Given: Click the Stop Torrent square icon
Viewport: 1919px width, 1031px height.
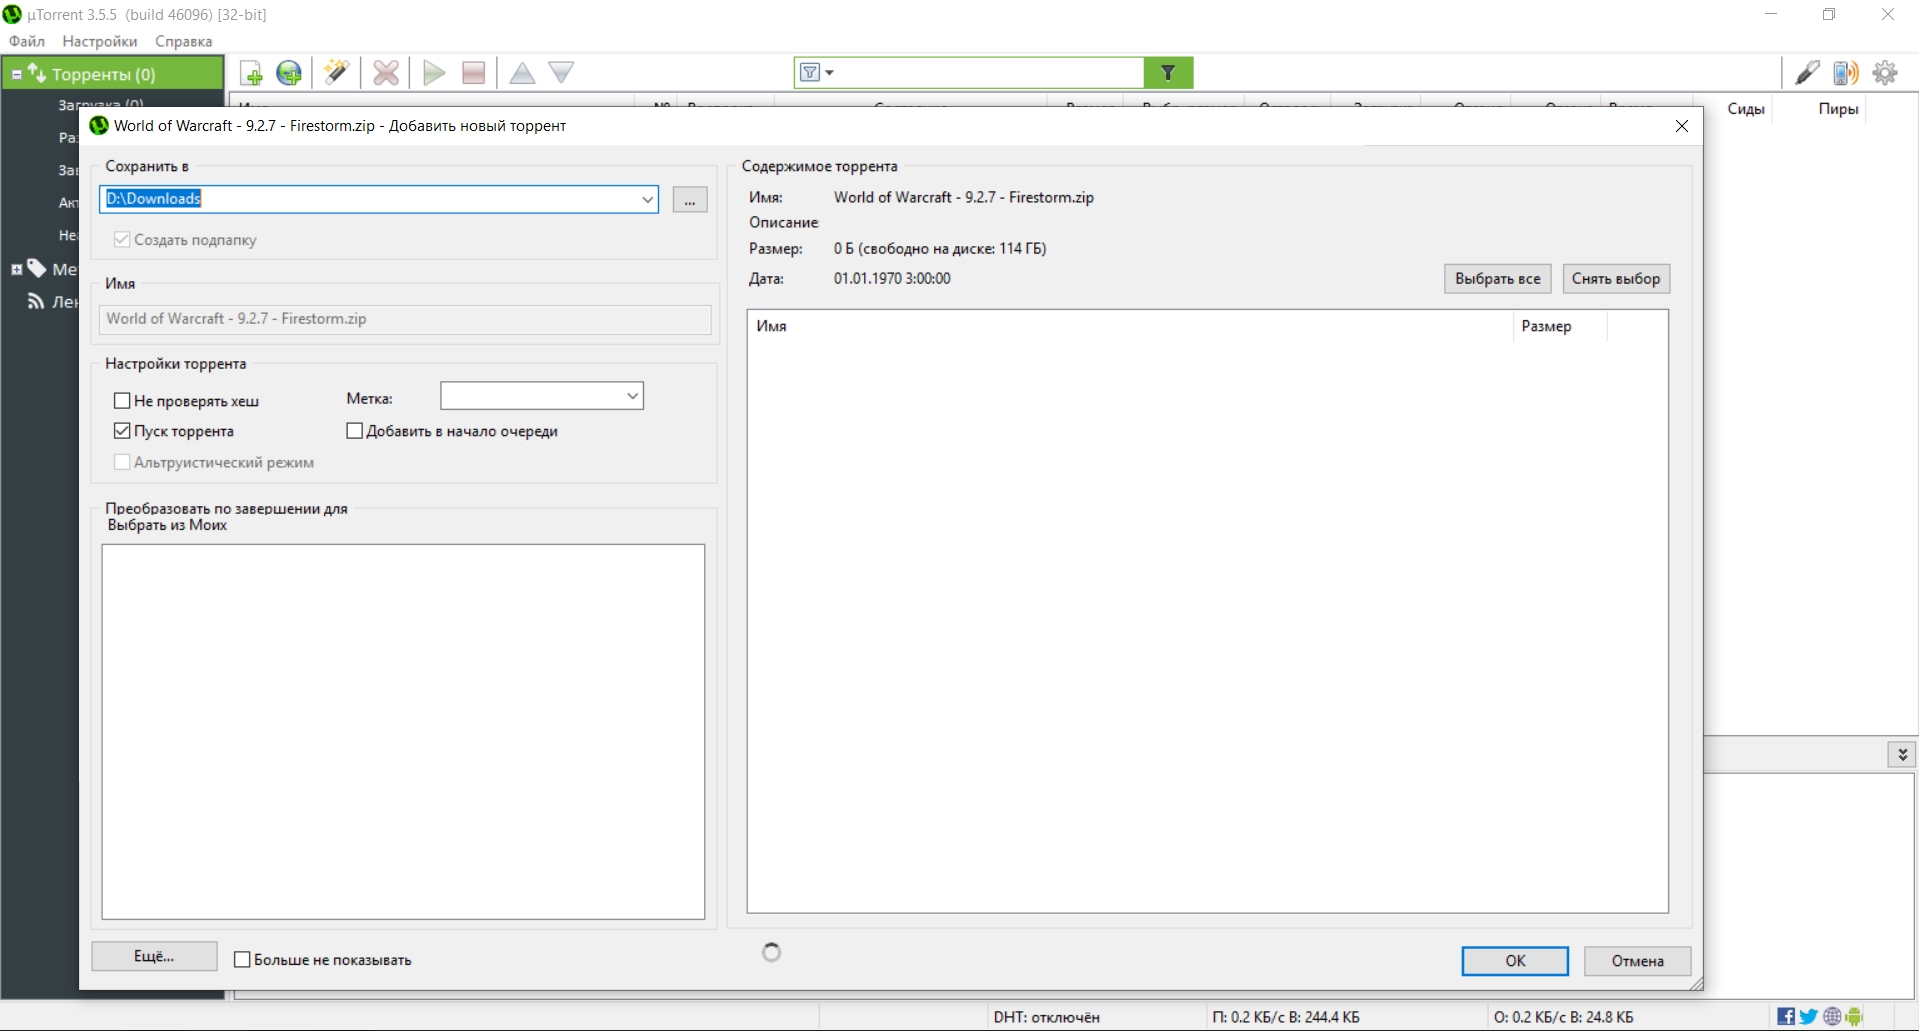Looking at the screenshot, I should (474, 73).
